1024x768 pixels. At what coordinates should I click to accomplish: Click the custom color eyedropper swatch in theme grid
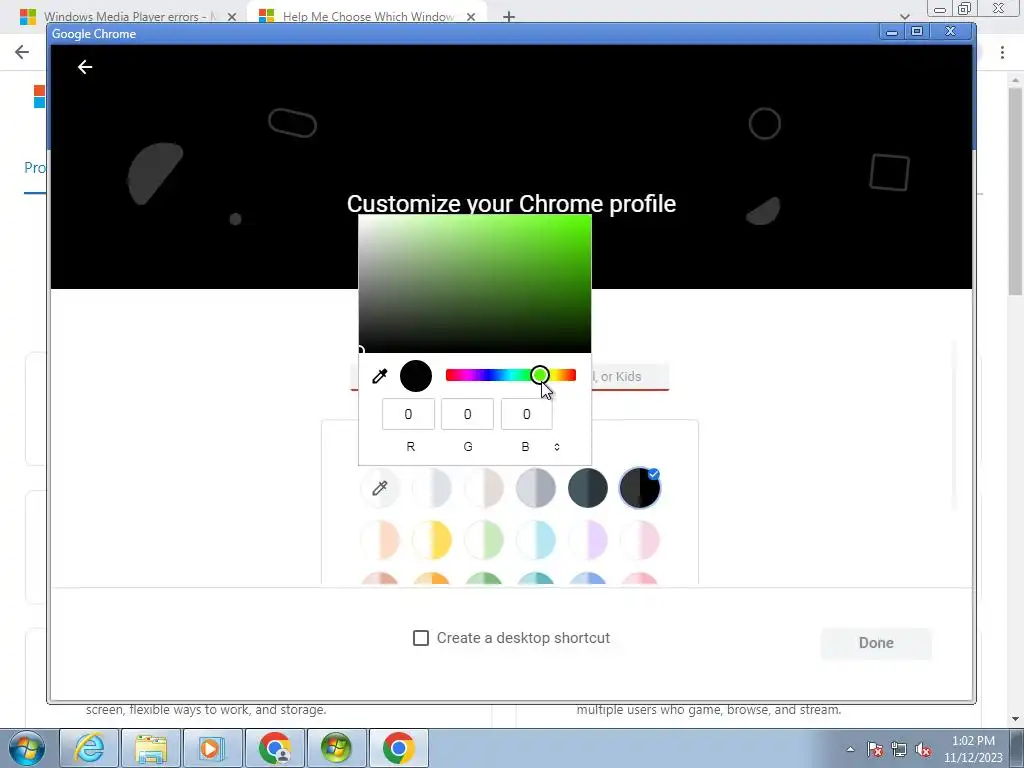pos(379,488)
